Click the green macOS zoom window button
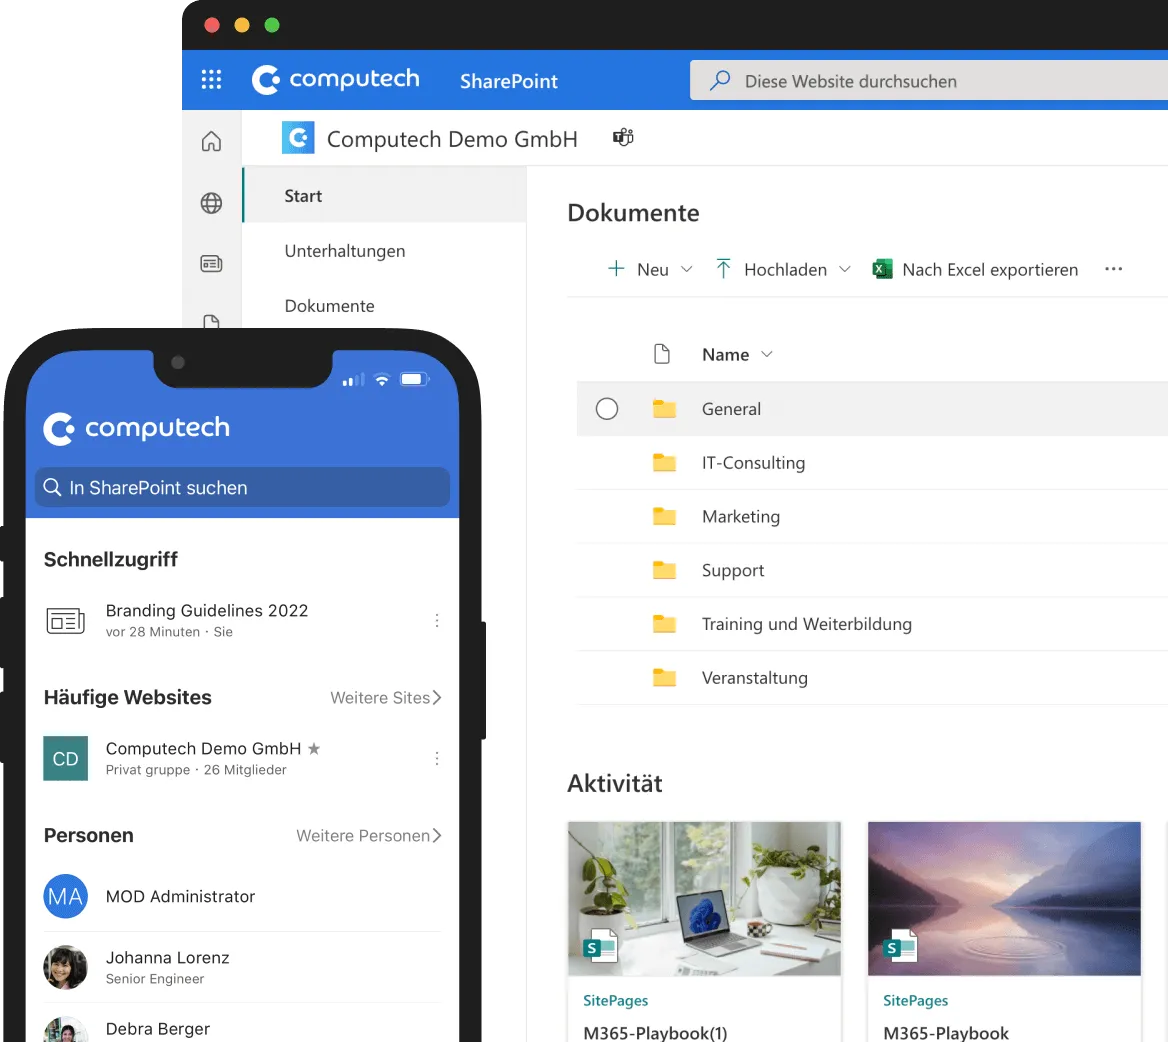The width and height of the screenshot is (1168, 1042). 272,25
